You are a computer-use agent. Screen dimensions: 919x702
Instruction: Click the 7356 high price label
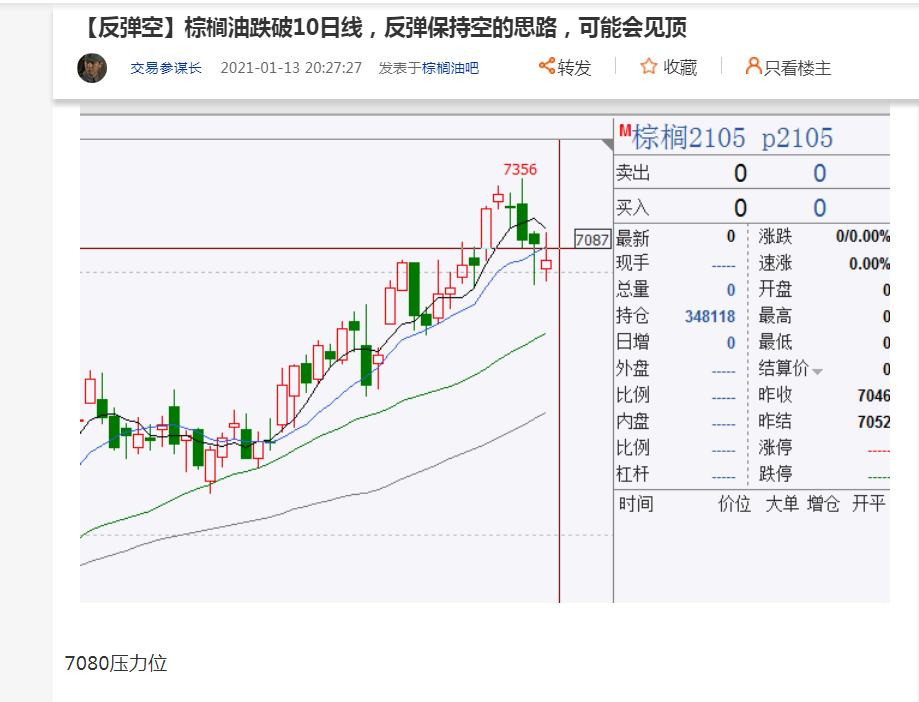coord(520,169)
